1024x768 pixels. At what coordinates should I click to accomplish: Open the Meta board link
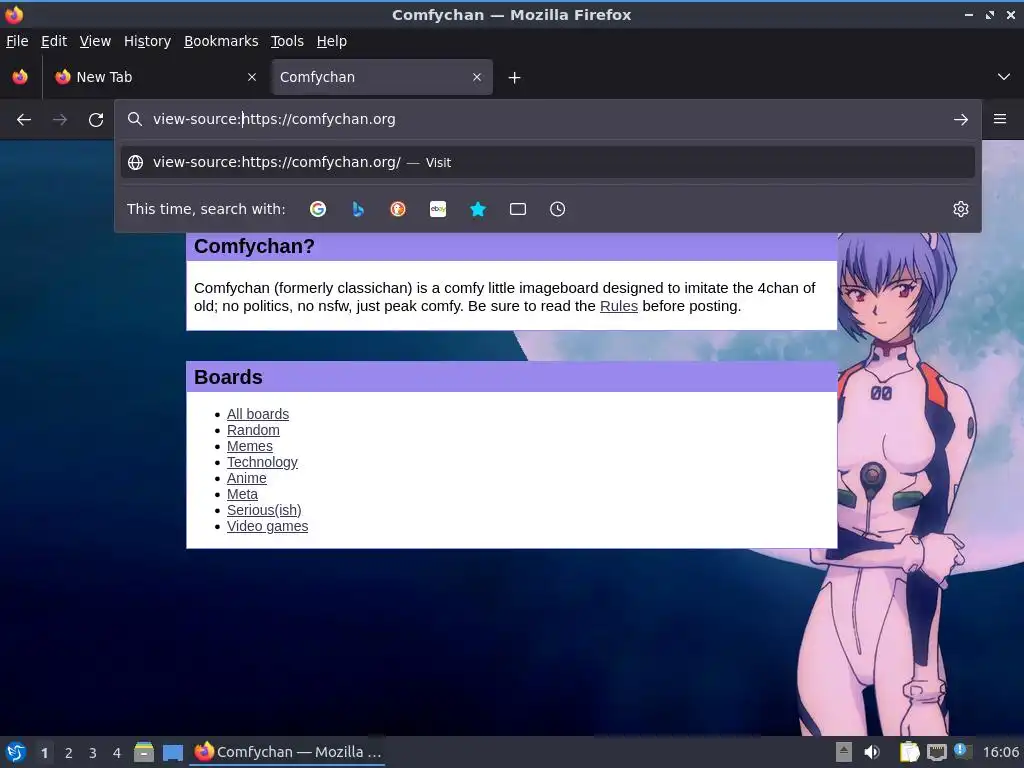pyautogui.click(x=242, y=494)
